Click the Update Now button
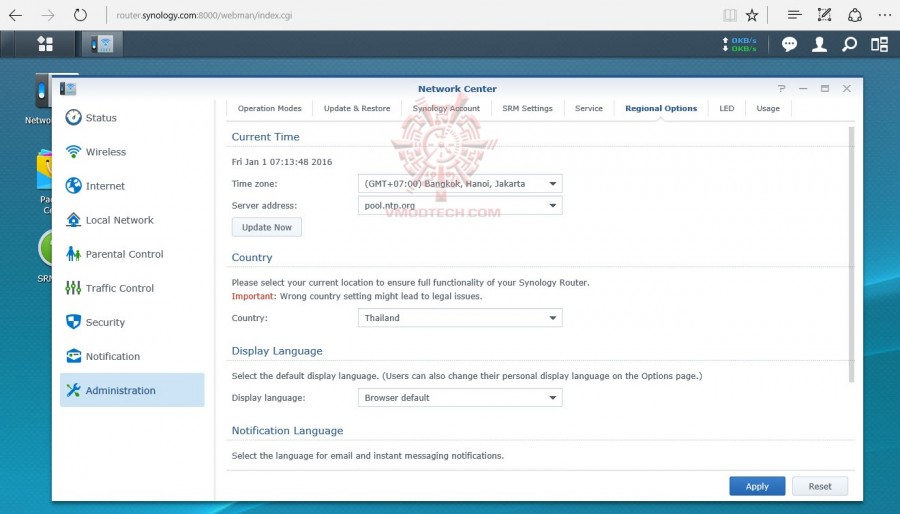 click(267, 227)
